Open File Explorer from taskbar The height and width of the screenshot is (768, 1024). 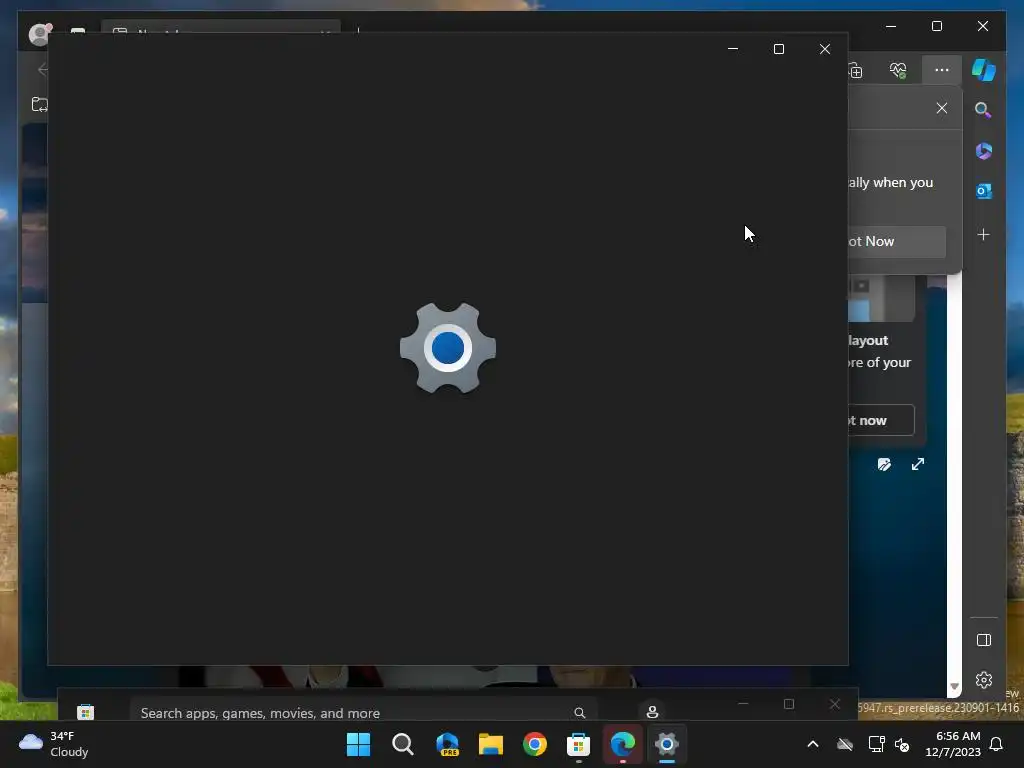point(490,744)
